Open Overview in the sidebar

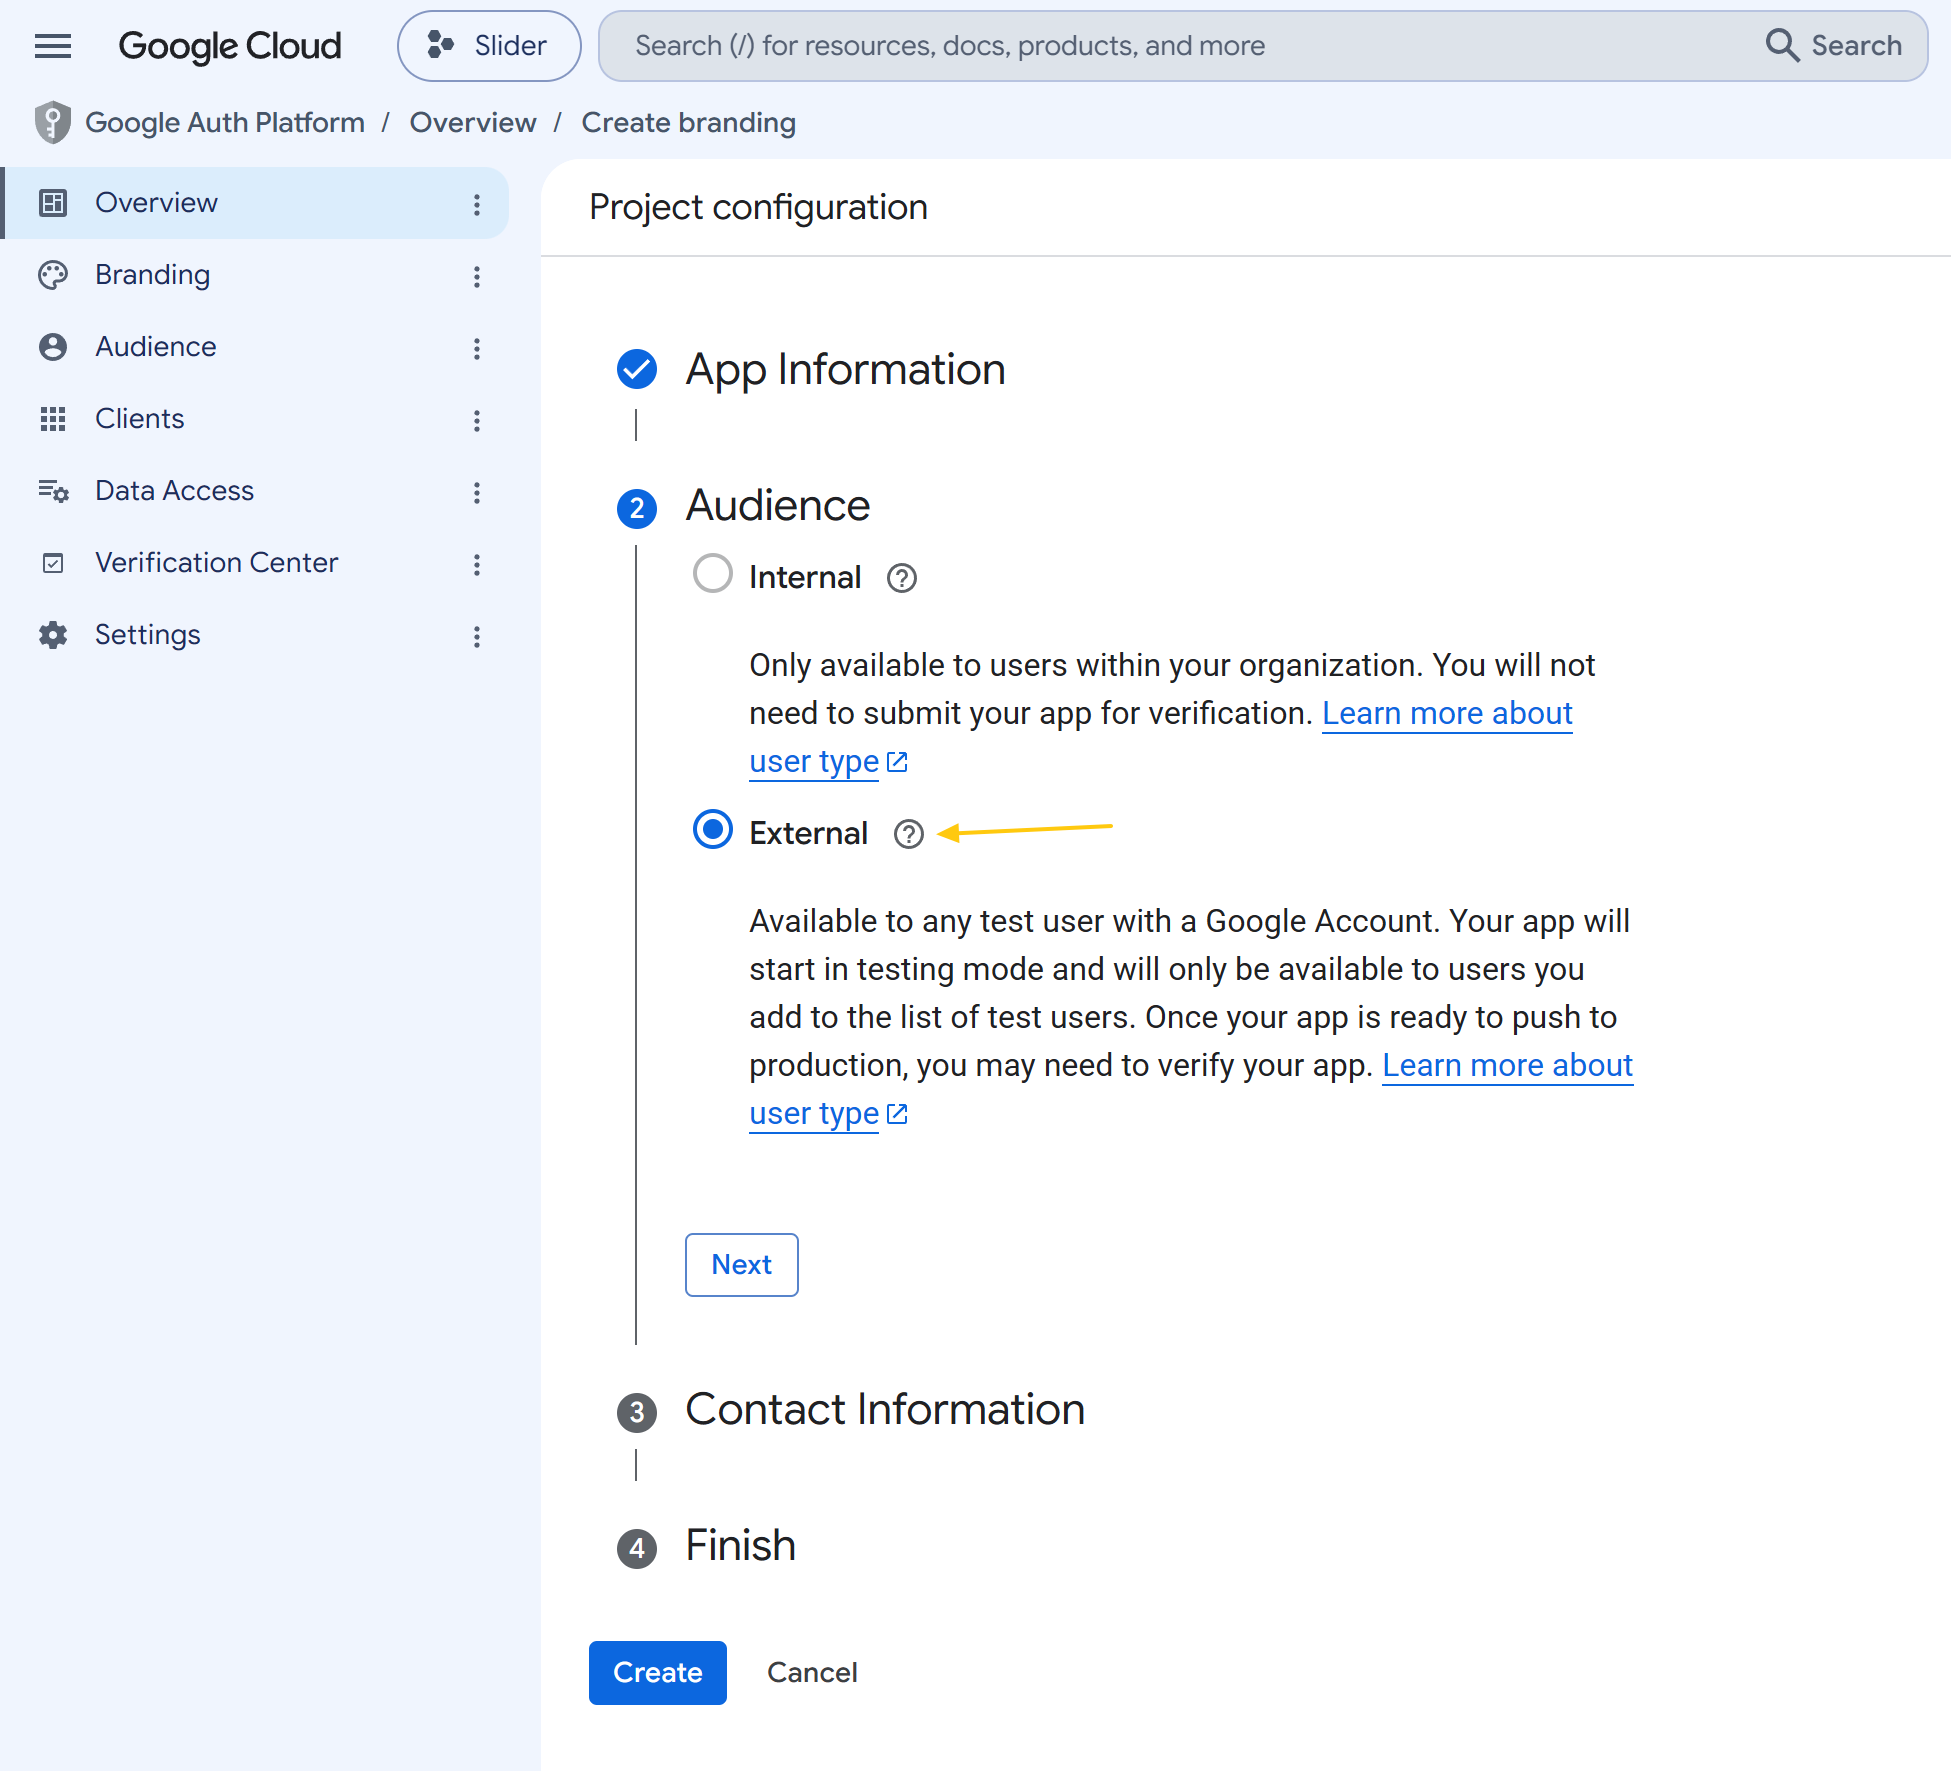255,203
